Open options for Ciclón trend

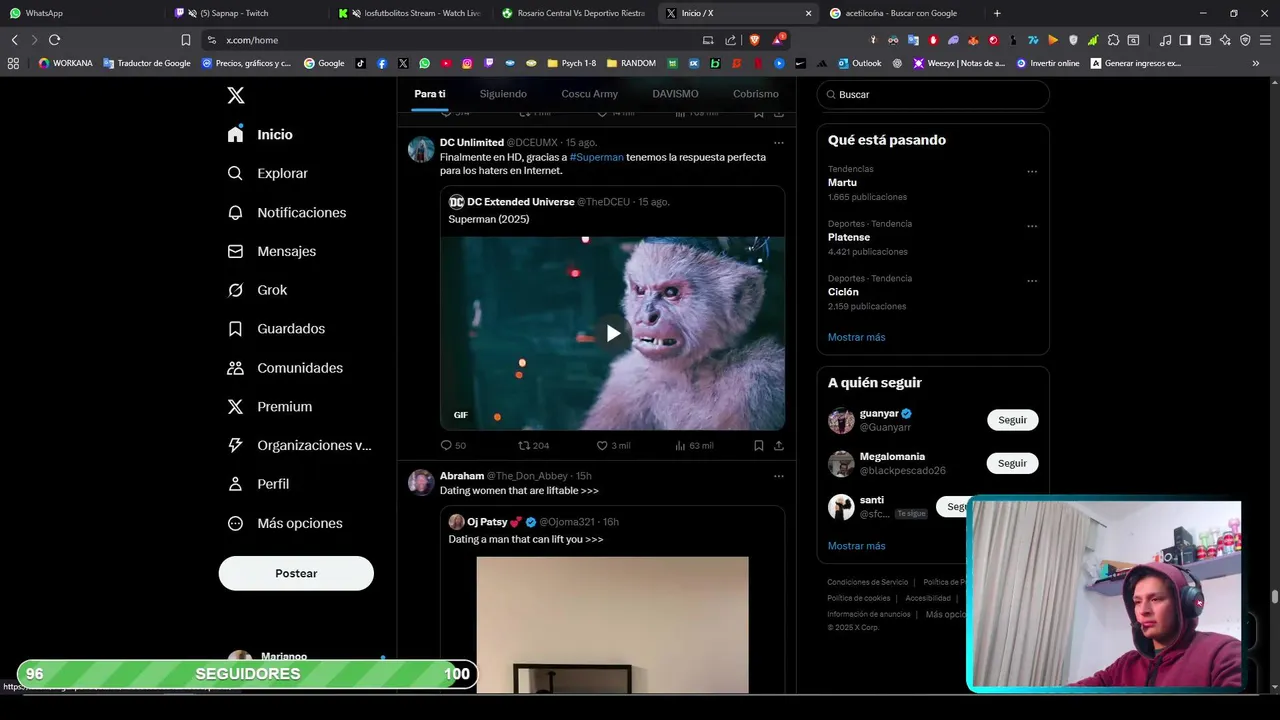tap(1032, 281)
